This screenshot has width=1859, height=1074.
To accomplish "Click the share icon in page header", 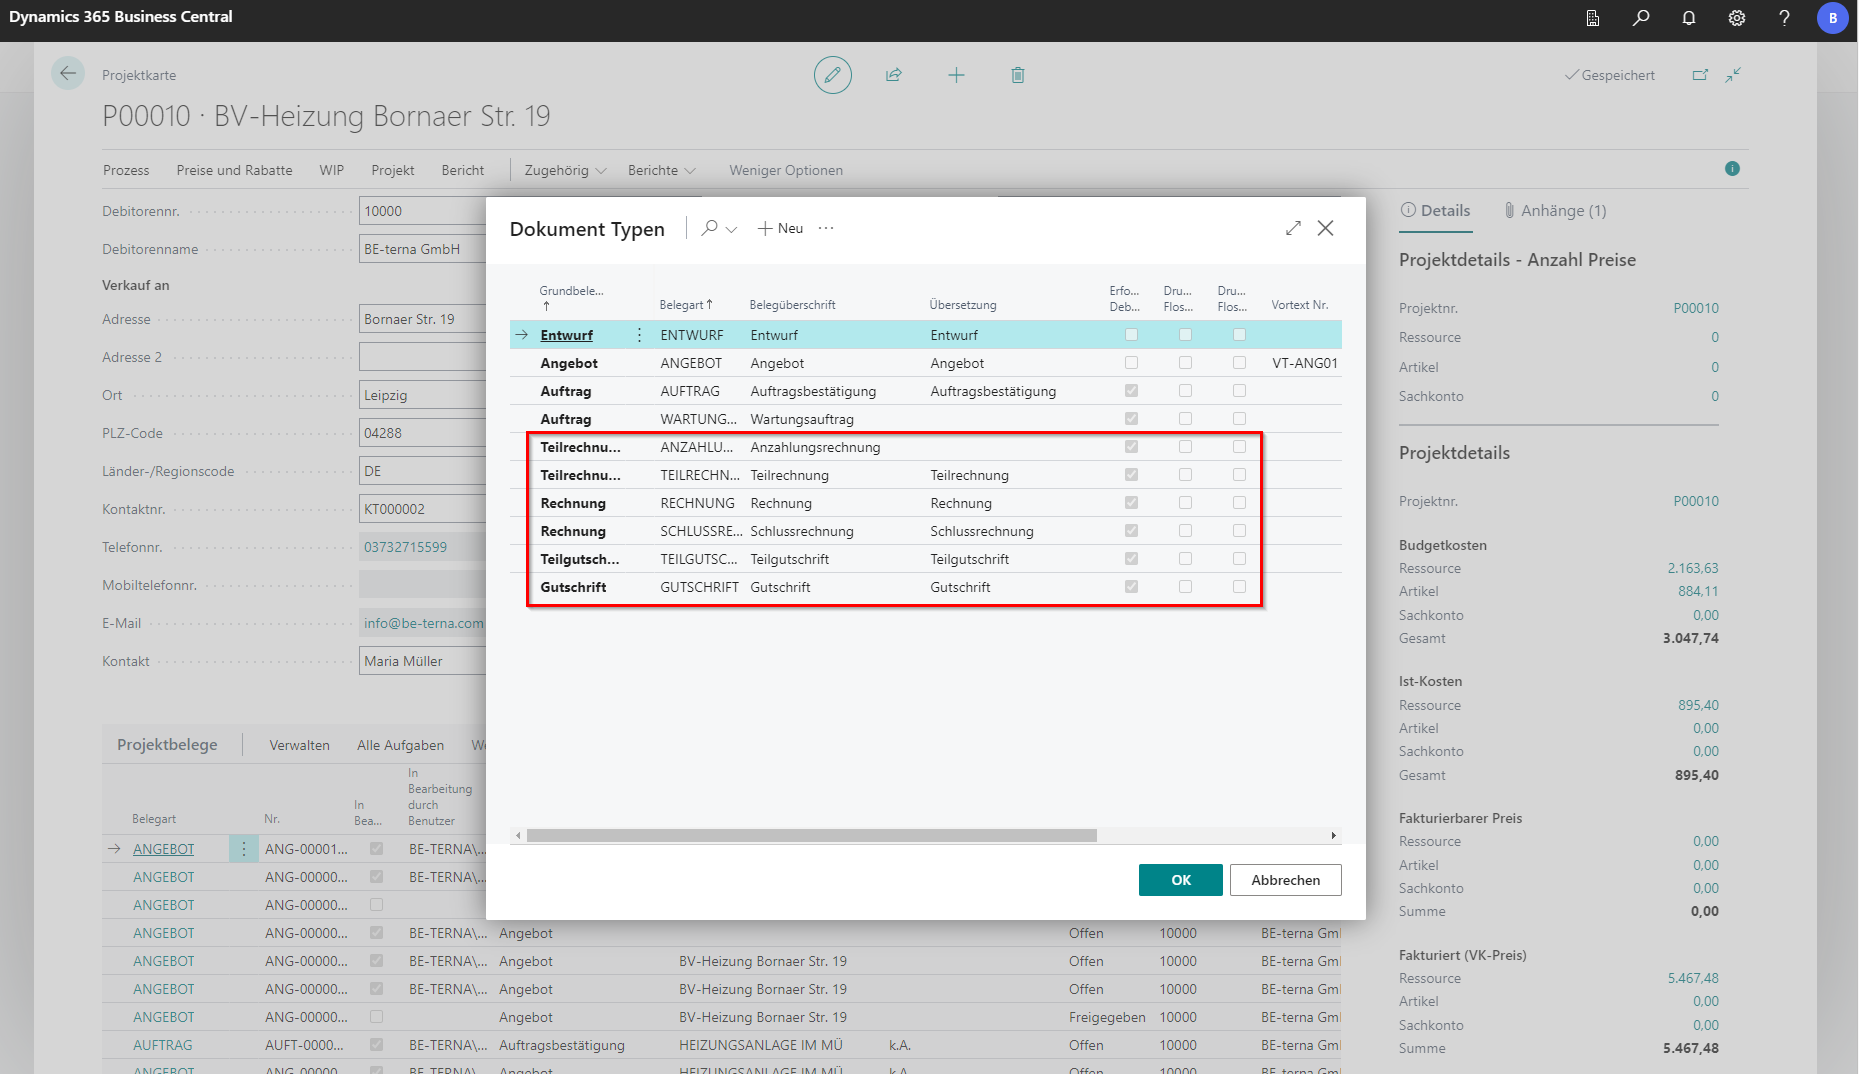I will [894, 75].
